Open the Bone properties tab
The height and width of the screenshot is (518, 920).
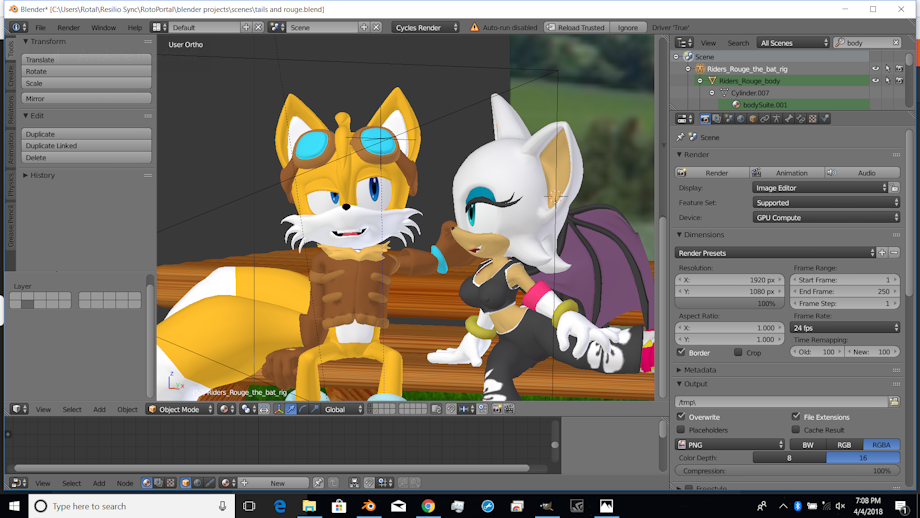pyautogui.click(x=789, y=119)
